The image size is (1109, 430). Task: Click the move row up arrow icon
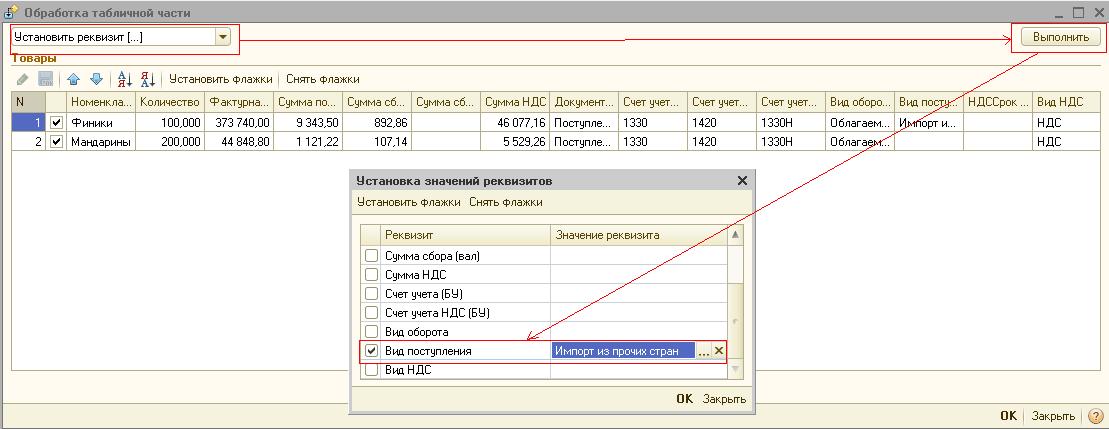click(73, 79)
